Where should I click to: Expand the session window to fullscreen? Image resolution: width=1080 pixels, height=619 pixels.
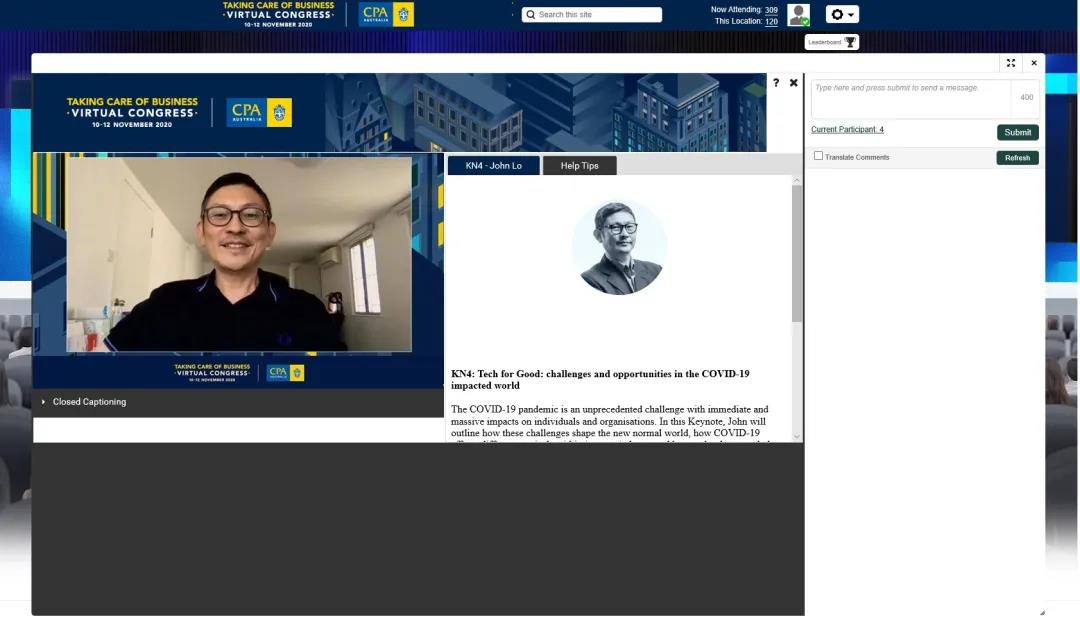(1011, 63)
